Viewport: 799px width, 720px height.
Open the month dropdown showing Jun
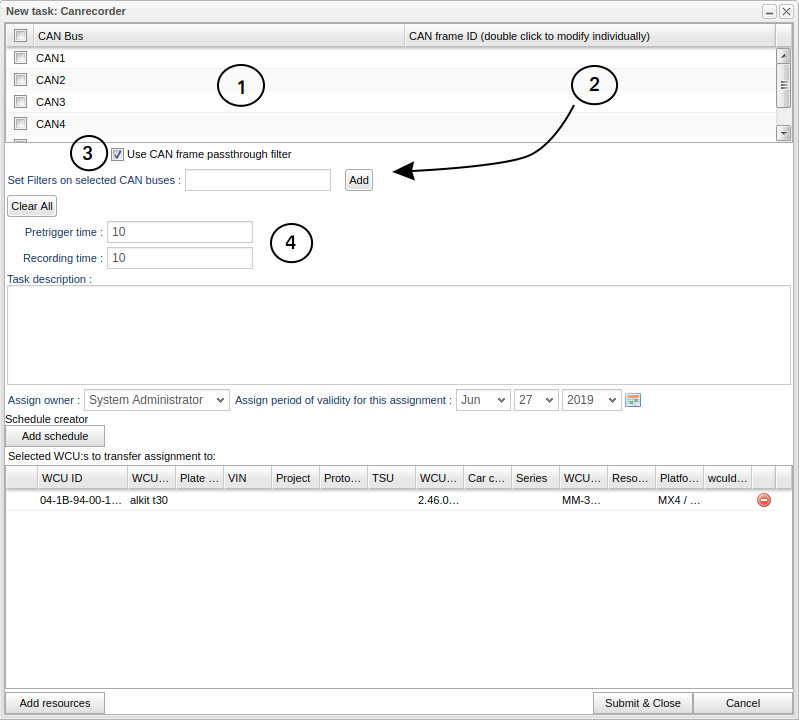click(x=483, y=400)
